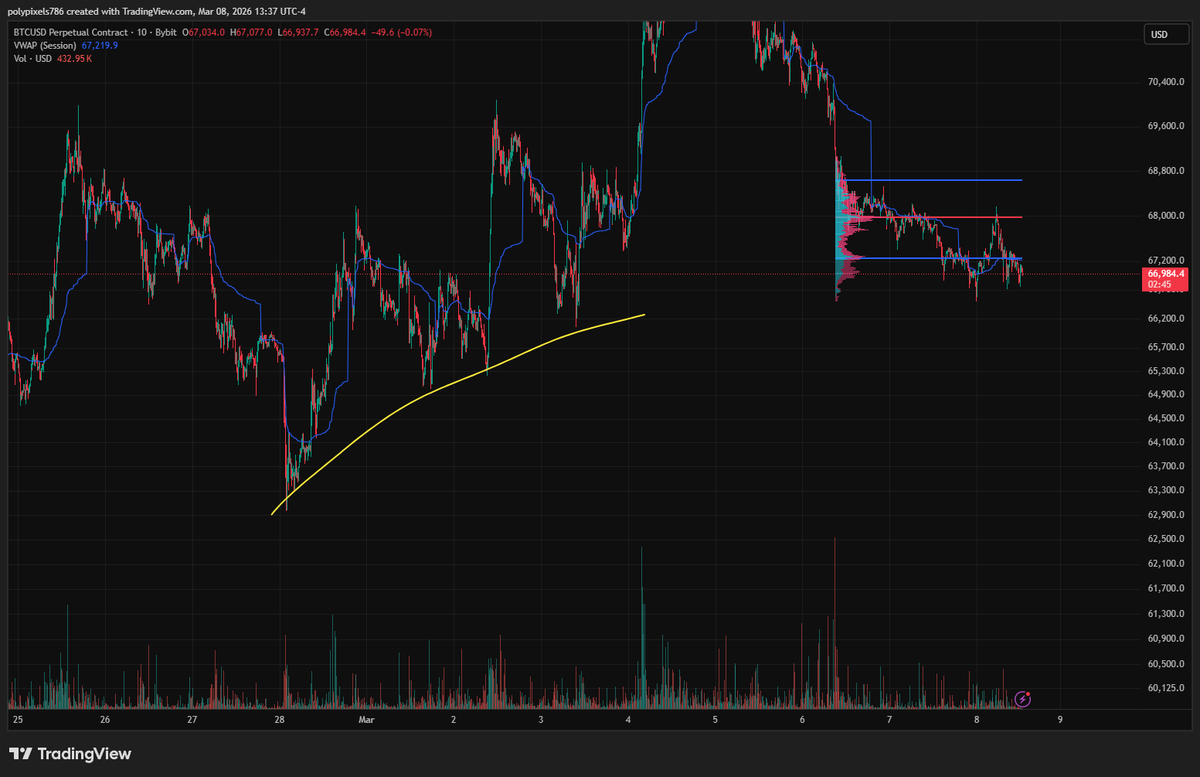
Task: Click the lightning bolt icon on the chart
Action: (x=1023, y=697)
